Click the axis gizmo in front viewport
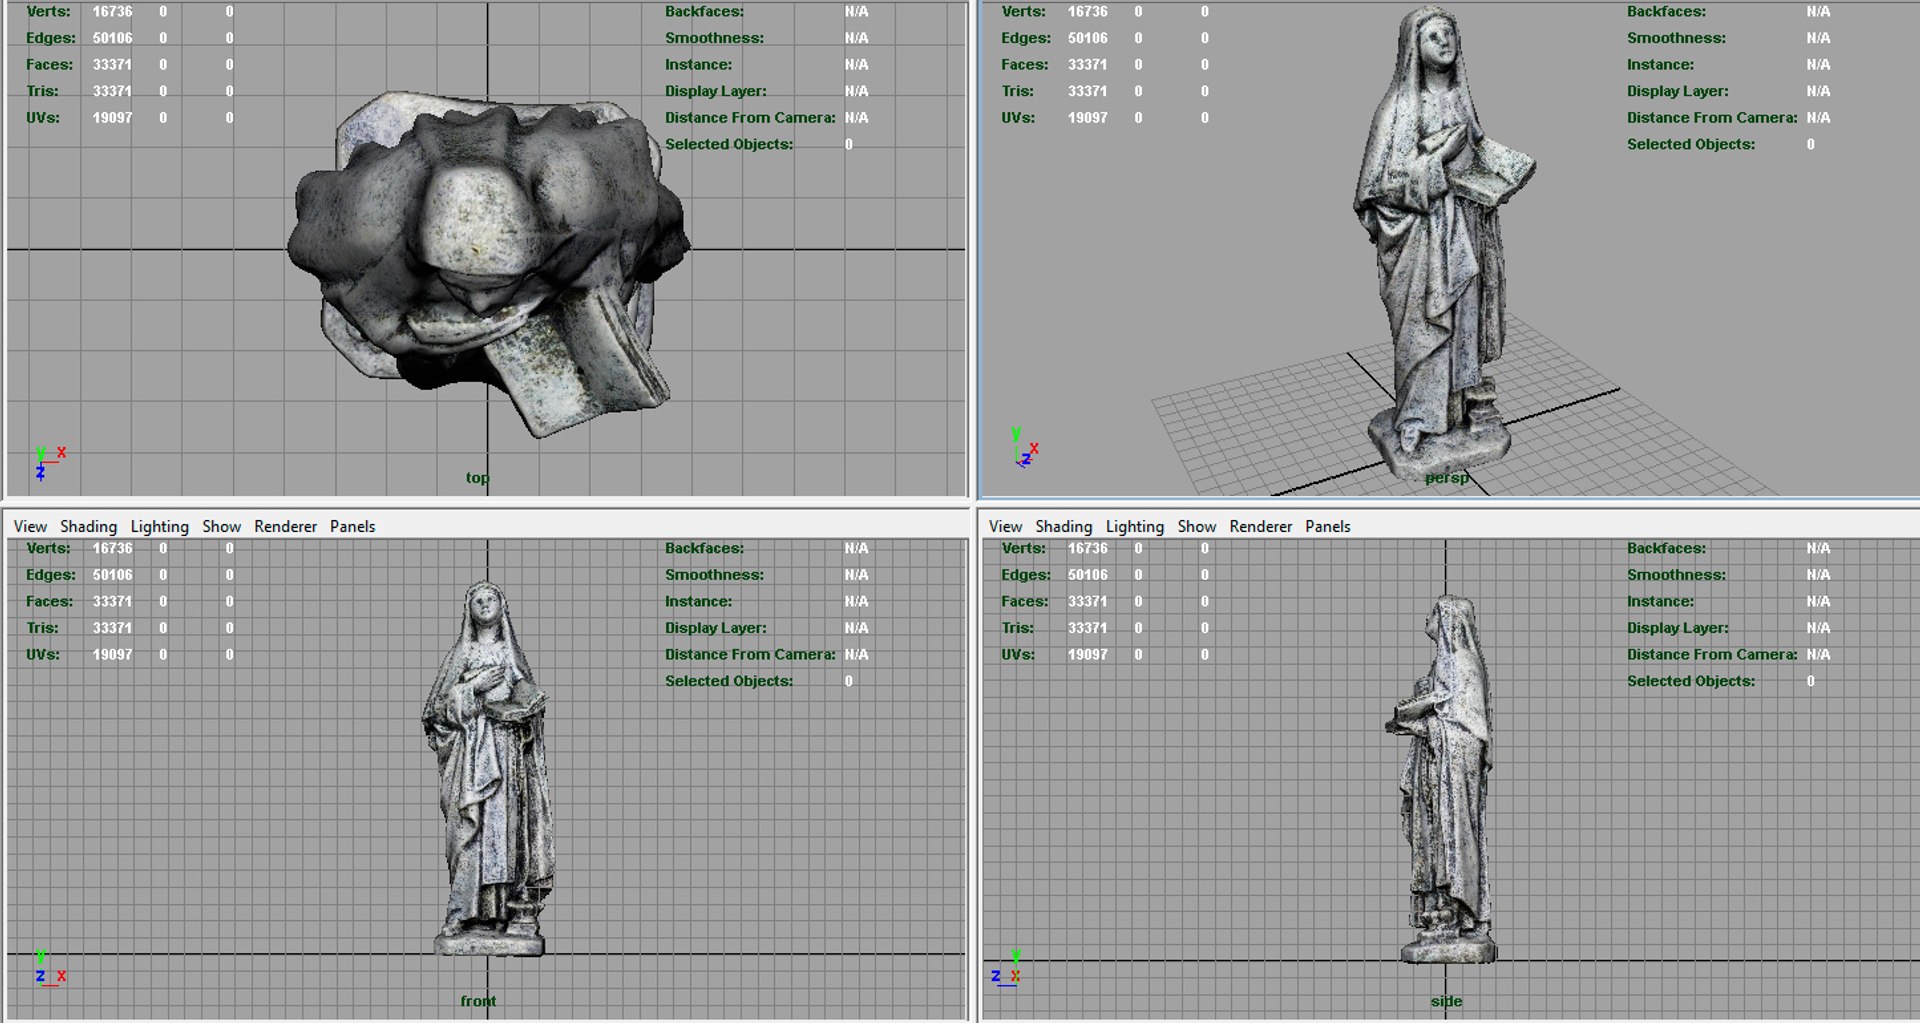The image size is (1920, 1023). click(x=49, y=968)
